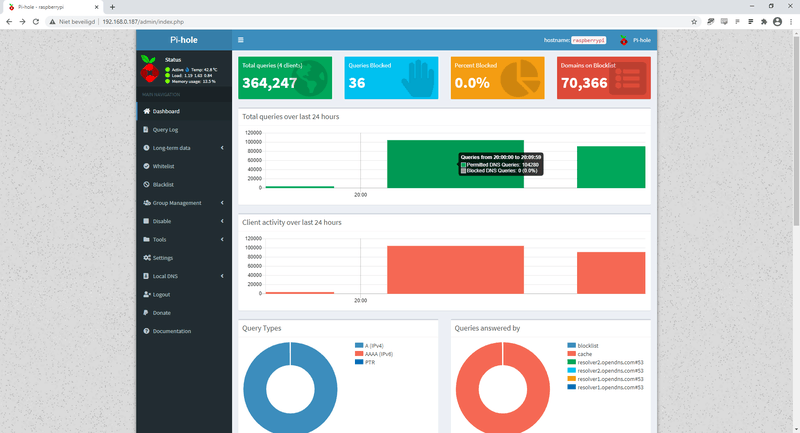Toggle cache legend entry in Queries answered by
This screenshot has width=800, height=433.
click(580, 354)
